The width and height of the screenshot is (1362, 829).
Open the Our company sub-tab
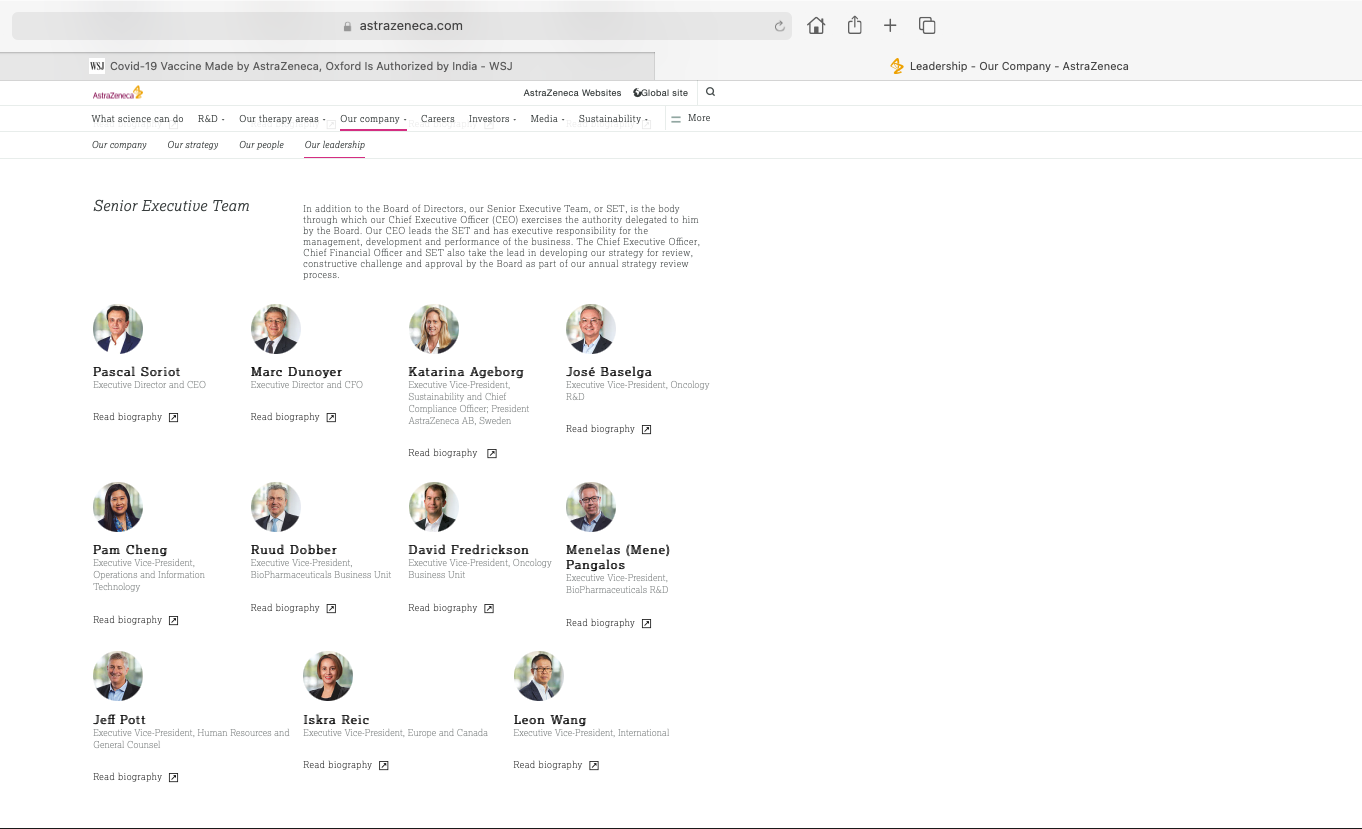point(119,145)
